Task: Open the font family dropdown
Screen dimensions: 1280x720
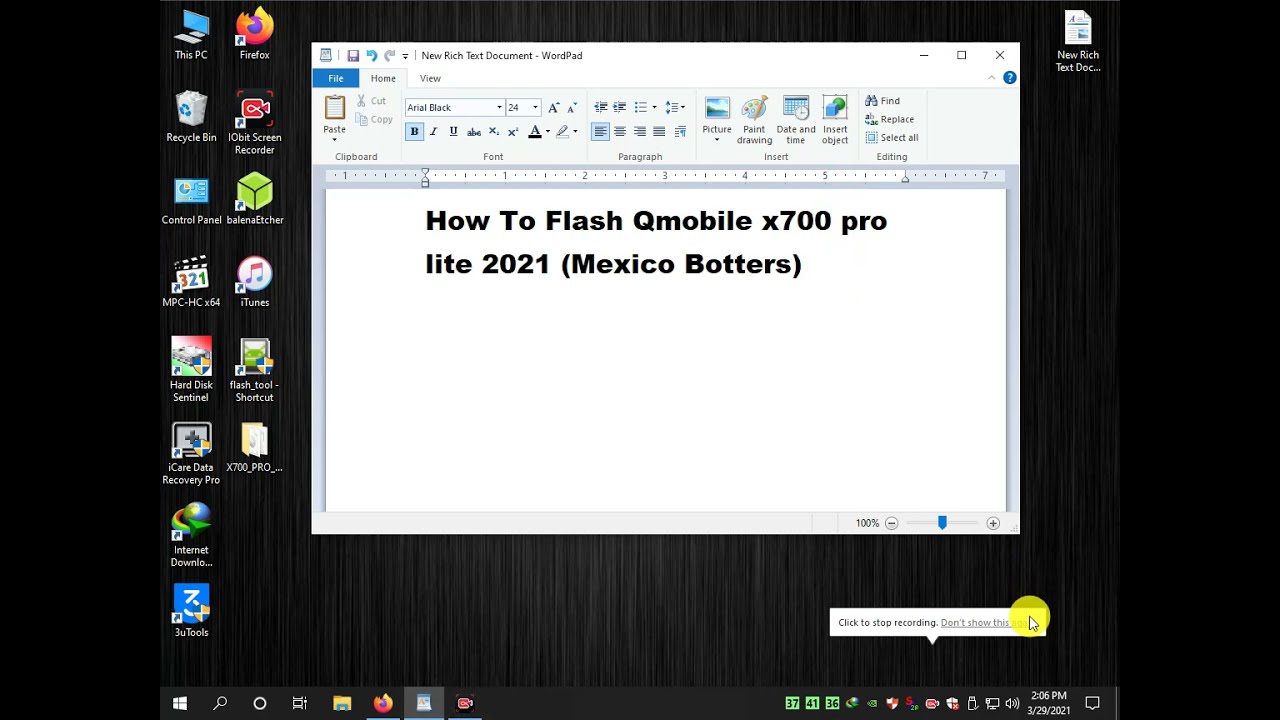Action: pos(499,107)
